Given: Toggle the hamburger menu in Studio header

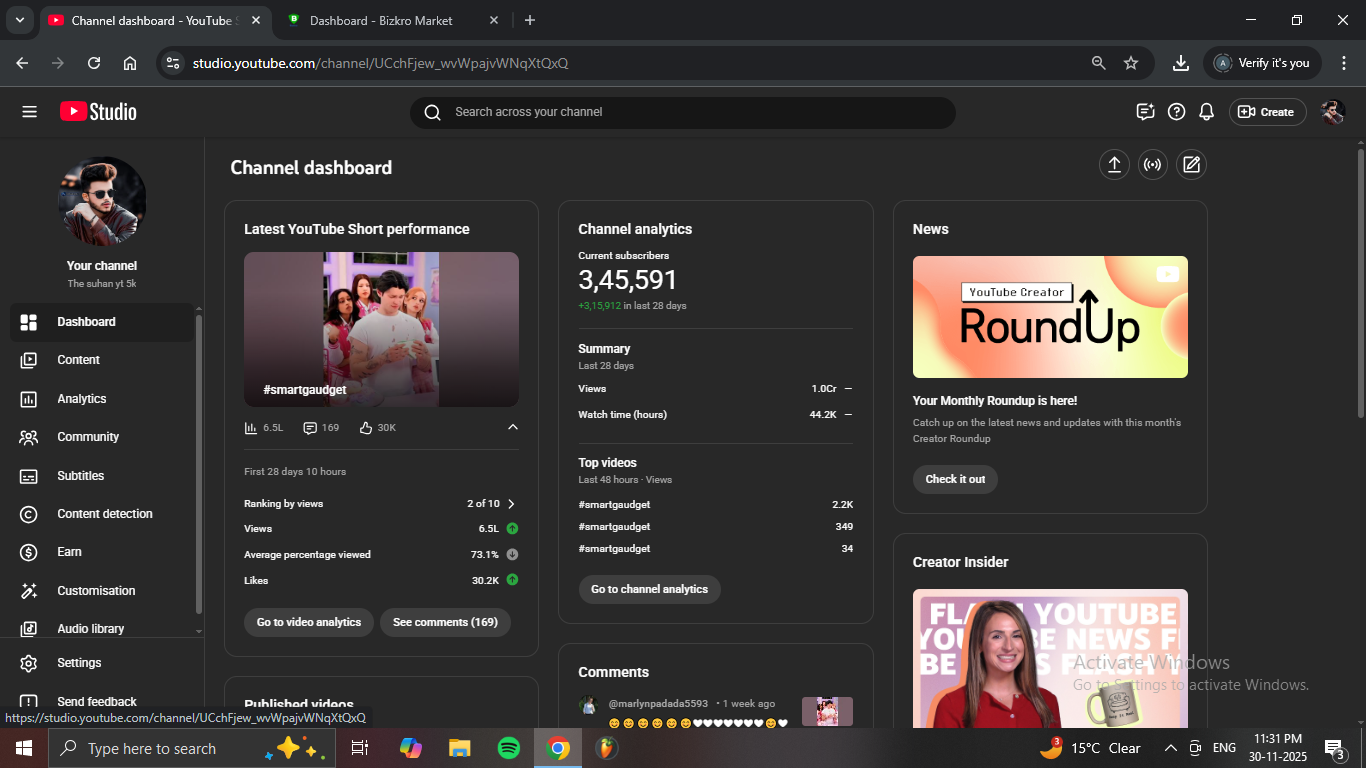Looking at the screenshot, I should coord(29,112).
